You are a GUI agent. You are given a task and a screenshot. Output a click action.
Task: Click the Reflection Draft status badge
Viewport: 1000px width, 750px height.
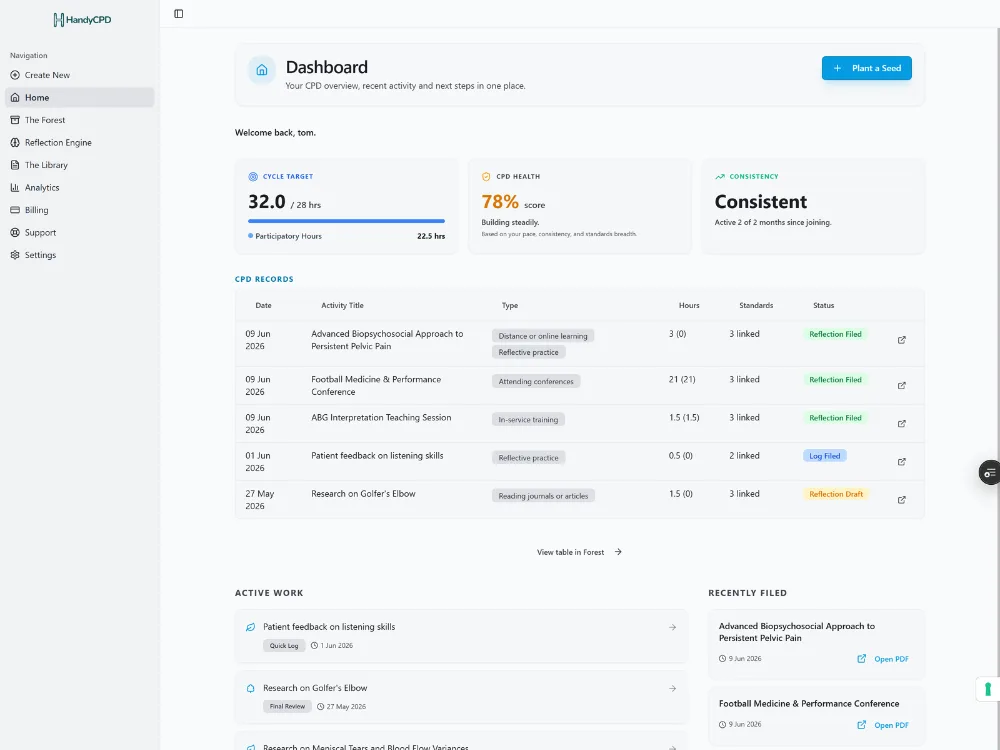tap(836, 494)
